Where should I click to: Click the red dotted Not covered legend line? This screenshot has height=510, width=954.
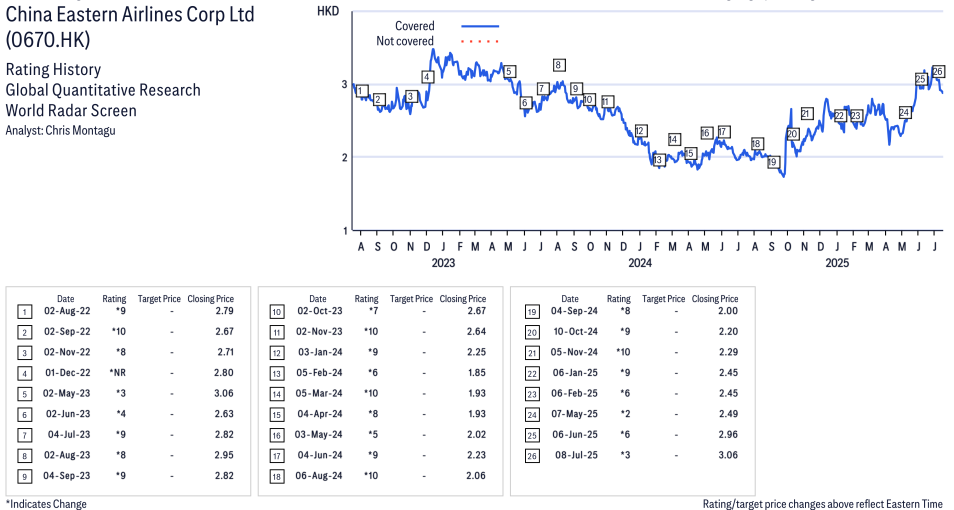[480, 41]
